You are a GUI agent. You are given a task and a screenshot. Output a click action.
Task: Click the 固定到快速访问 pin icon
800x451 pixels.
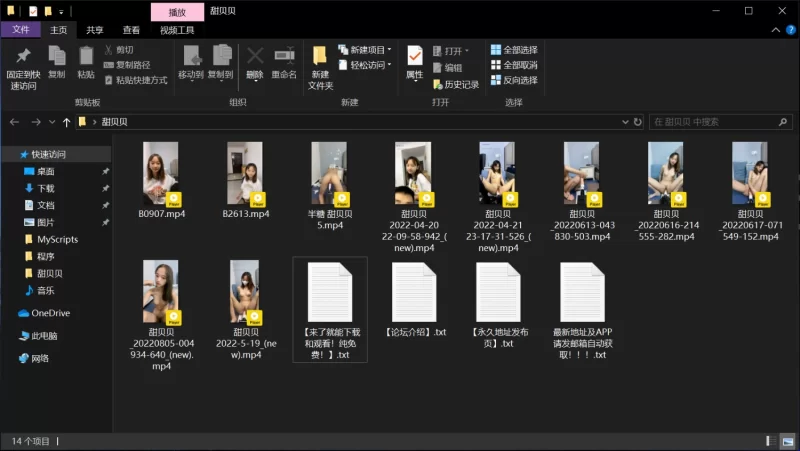[23, 58]
